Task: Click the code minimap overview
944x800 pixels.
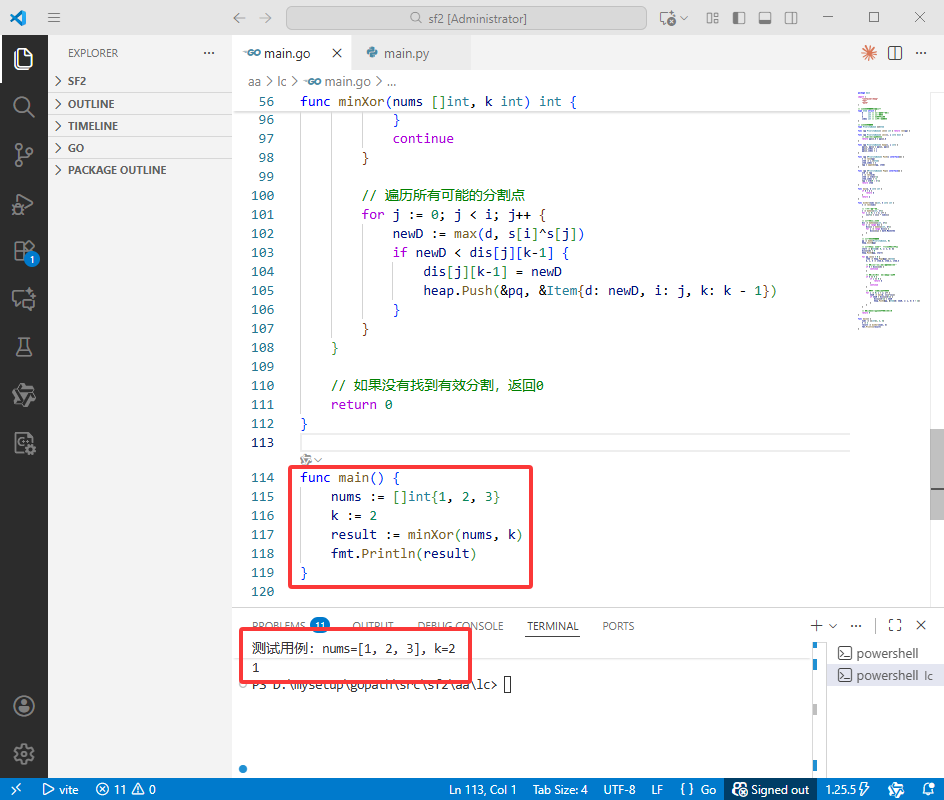Action: coord(891,211)
